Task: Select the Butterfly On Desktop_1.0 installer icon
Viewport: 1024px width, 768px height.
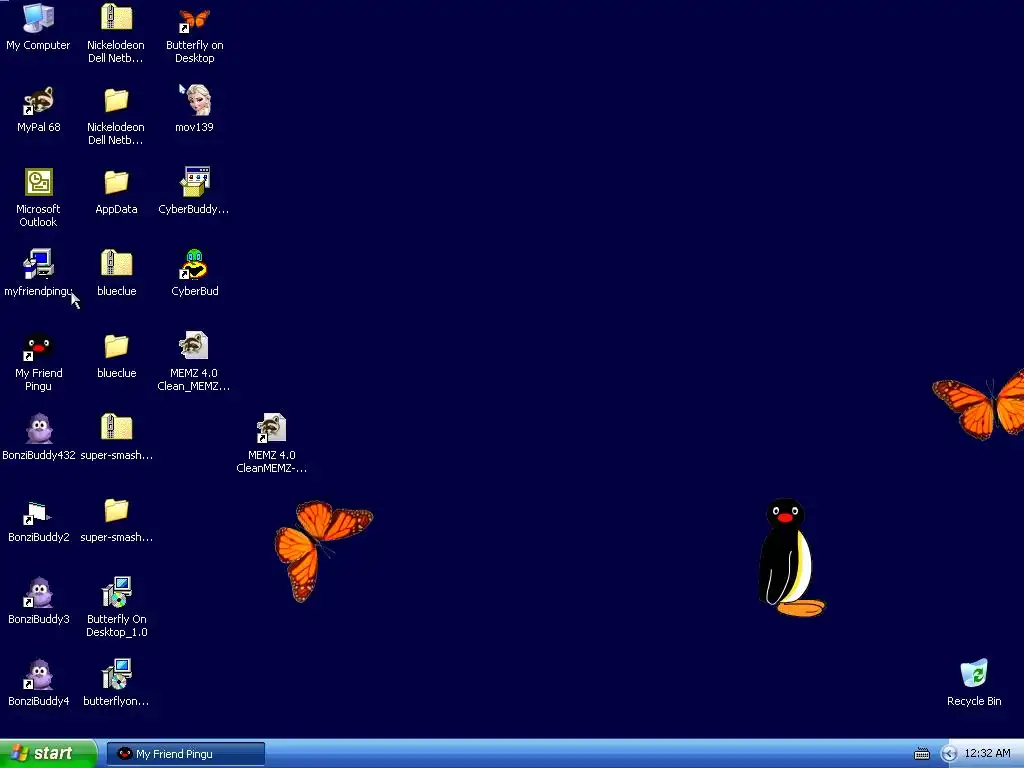Action: [x=116, y=592]
